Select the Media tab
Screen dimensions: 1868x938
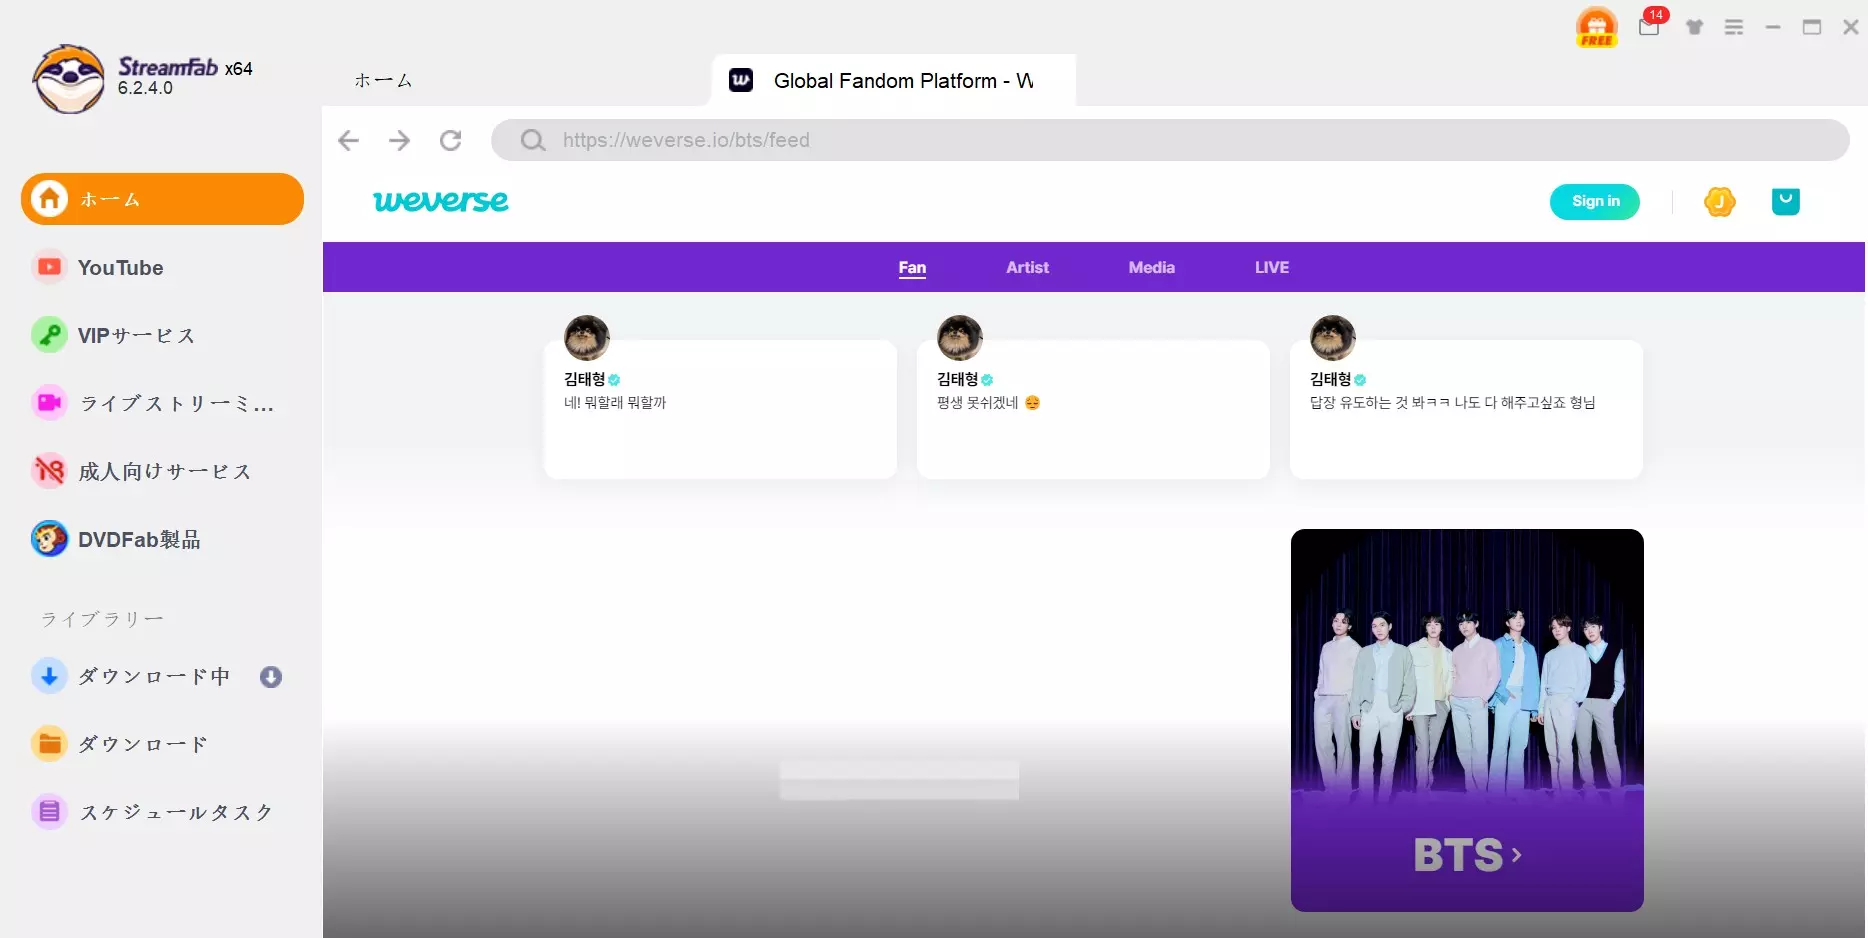1151,267
